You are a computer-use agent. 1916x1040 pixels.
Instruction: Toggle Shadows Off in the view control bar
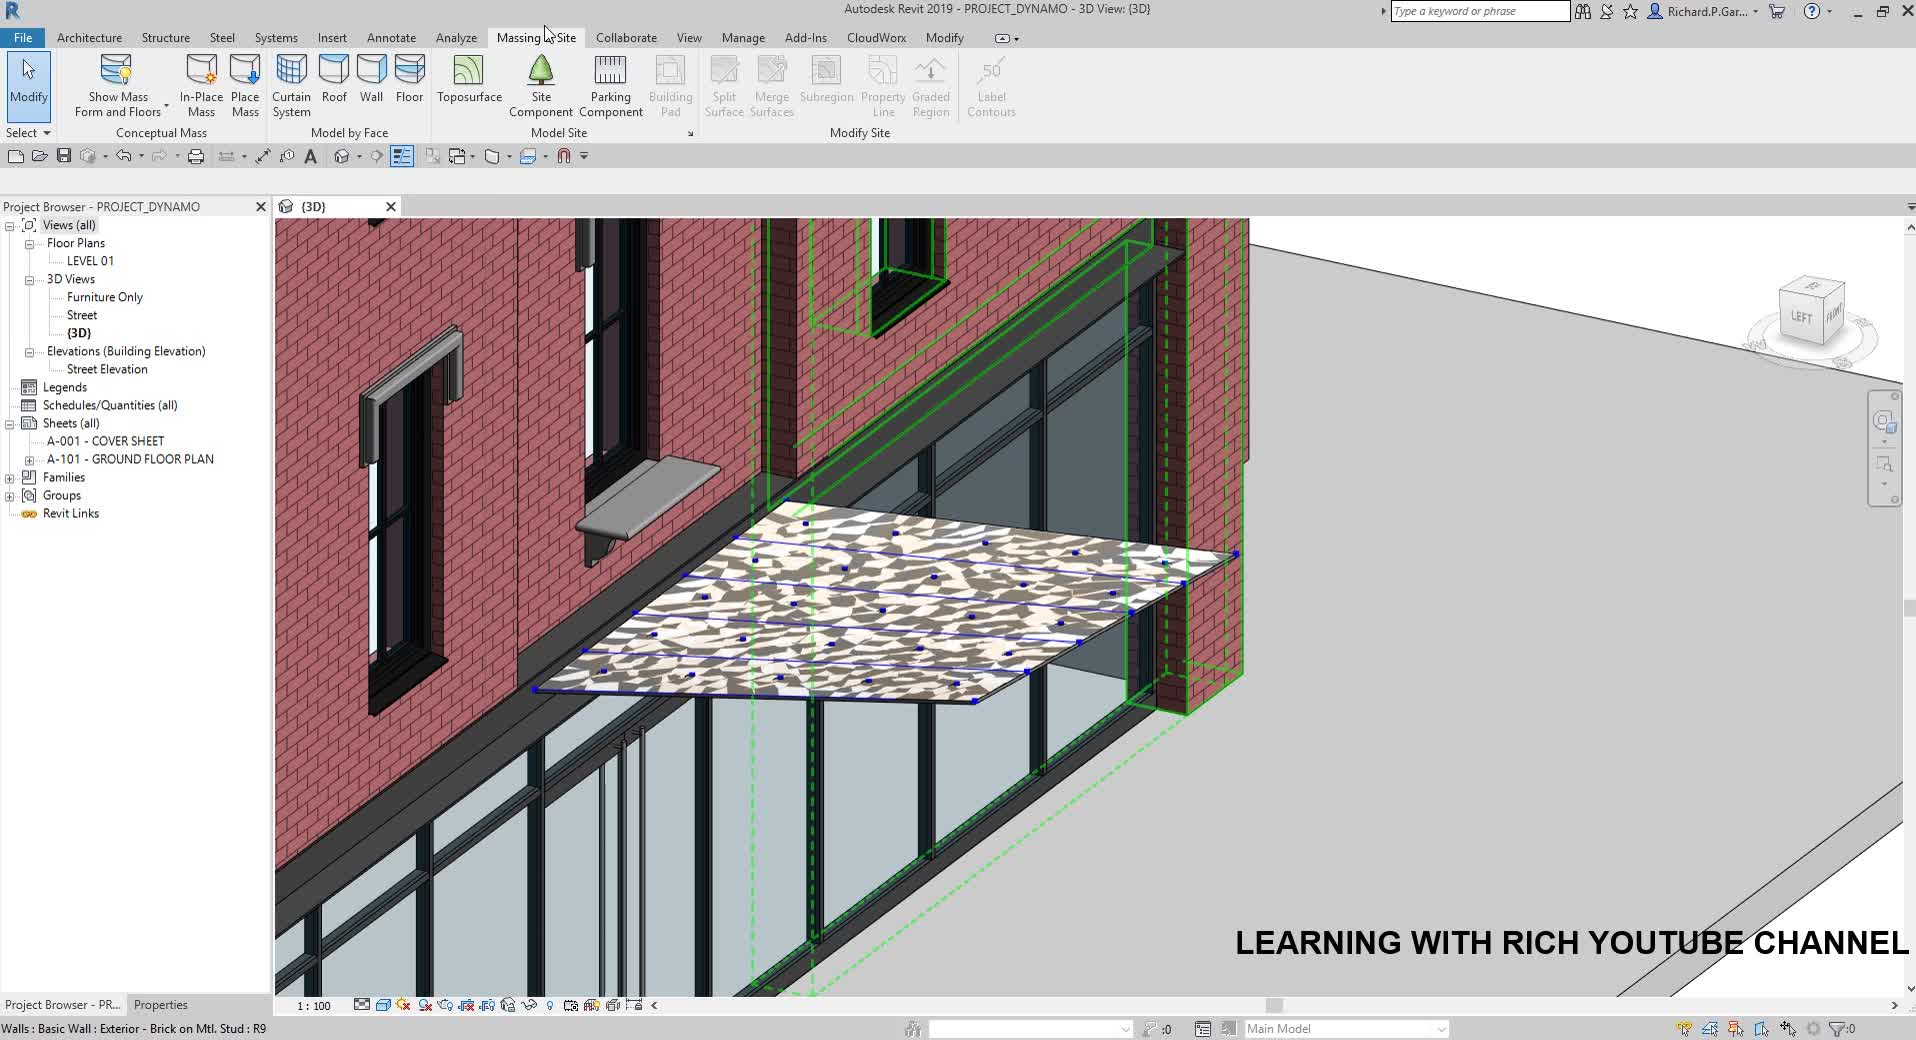403,1006
